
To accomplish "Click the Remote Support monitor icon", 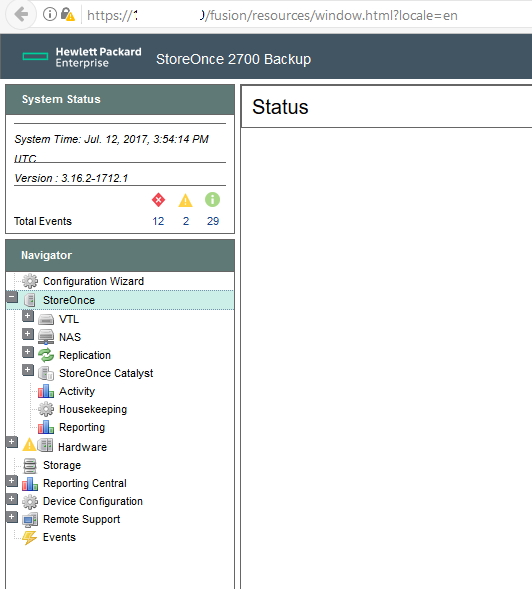I will [x=30, y=520].
